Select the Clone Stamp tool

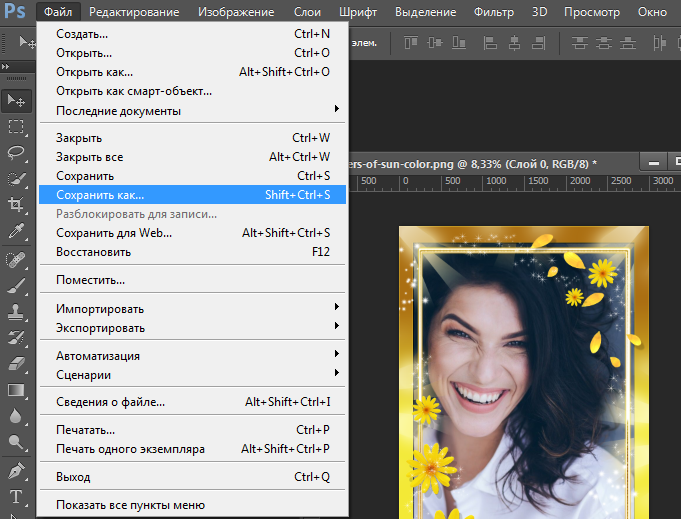tap(17, 312)
